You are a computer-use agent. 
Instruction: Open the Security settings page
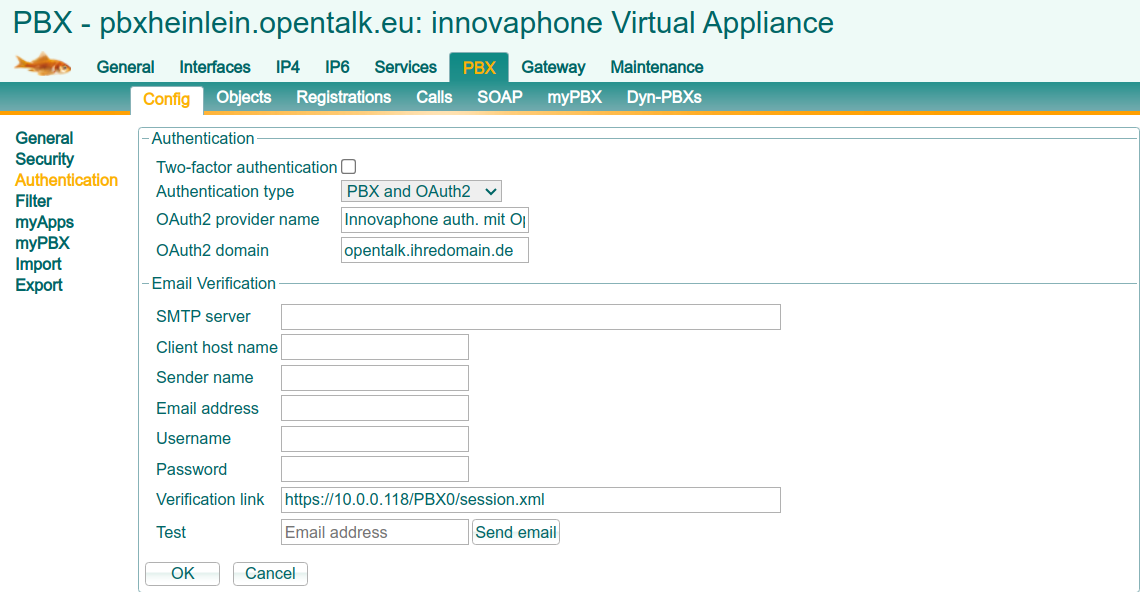click(44, 158)
